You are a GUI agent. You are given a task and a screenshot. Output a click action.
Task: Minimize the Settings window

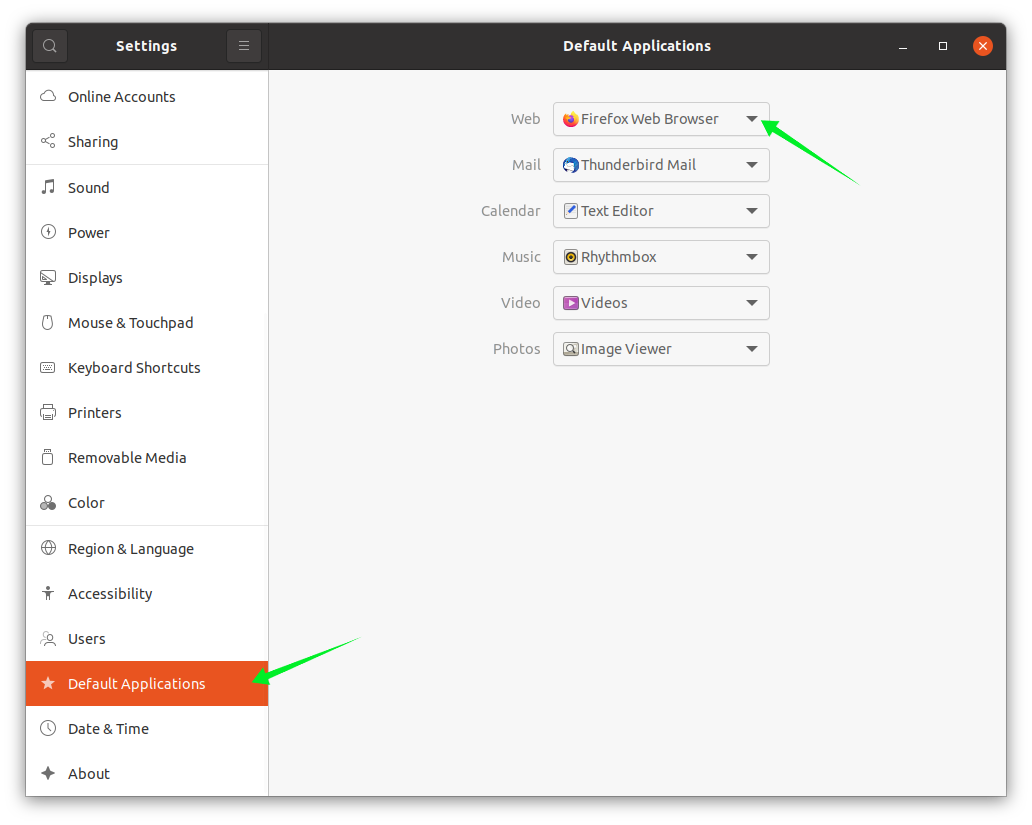click(x=903, y=46)
